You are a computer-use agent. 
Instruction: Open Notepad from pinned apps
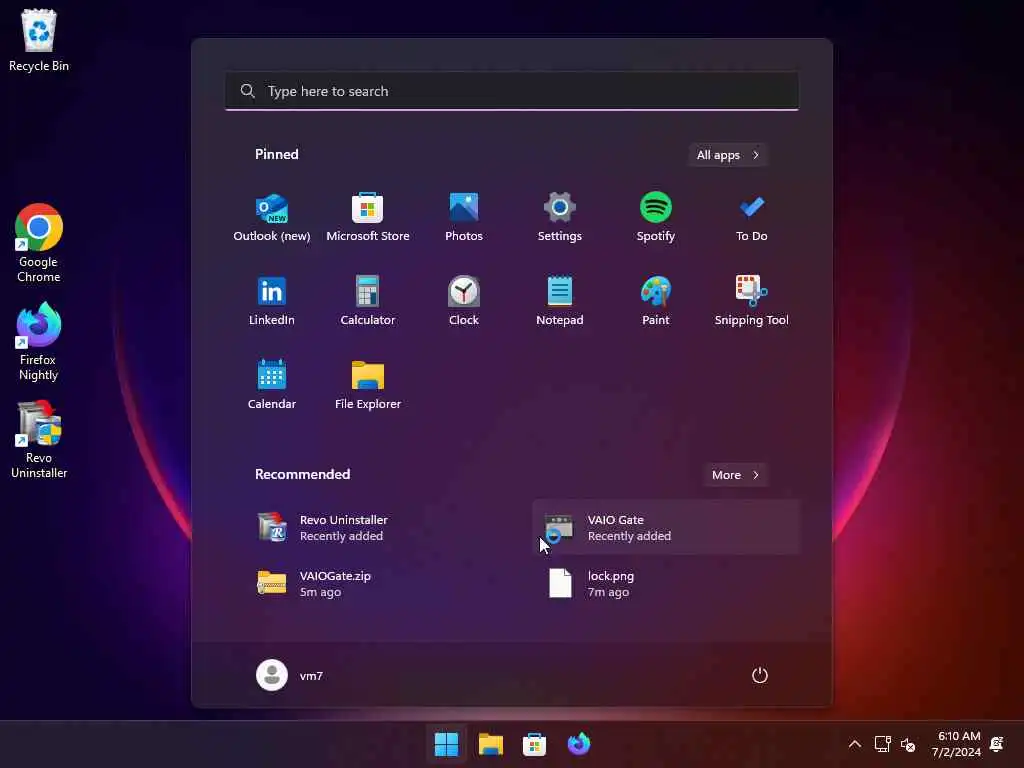point(560,301)
